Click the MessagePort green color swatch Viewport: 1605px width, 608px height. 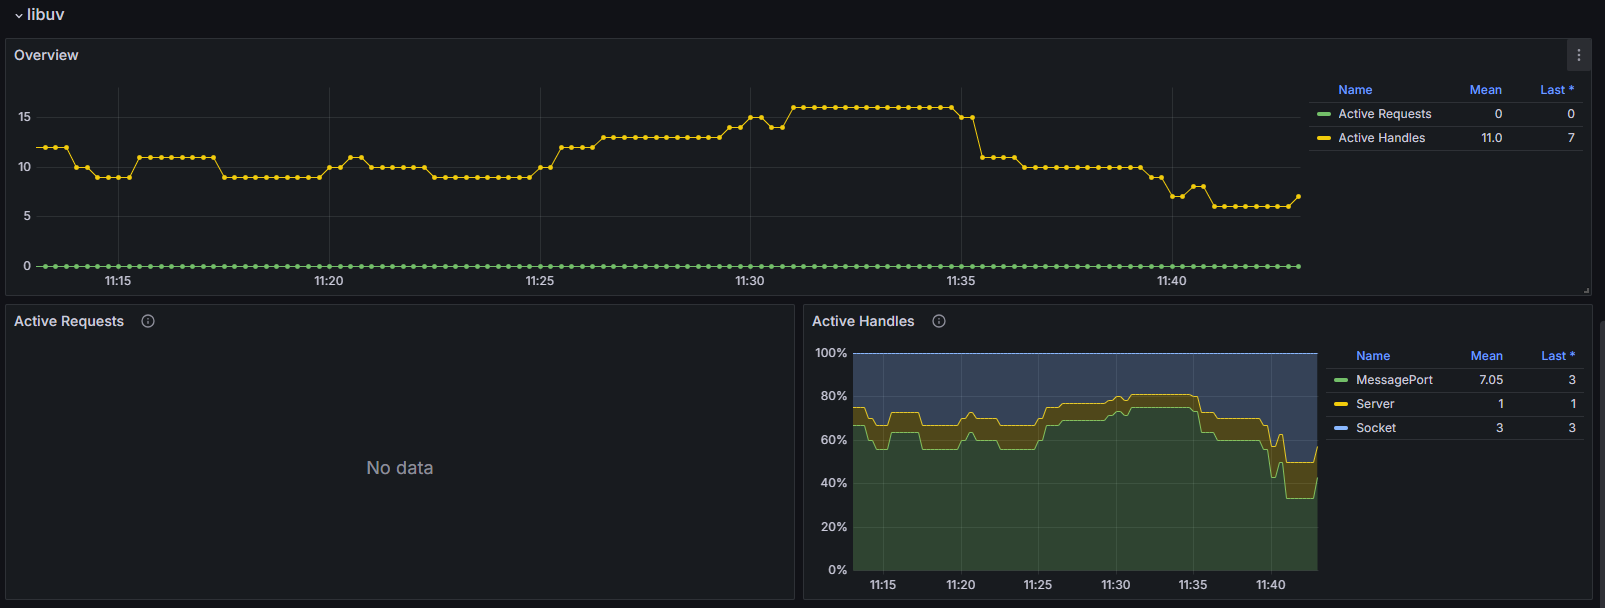pyautogui.click(x=1341, y=380)
